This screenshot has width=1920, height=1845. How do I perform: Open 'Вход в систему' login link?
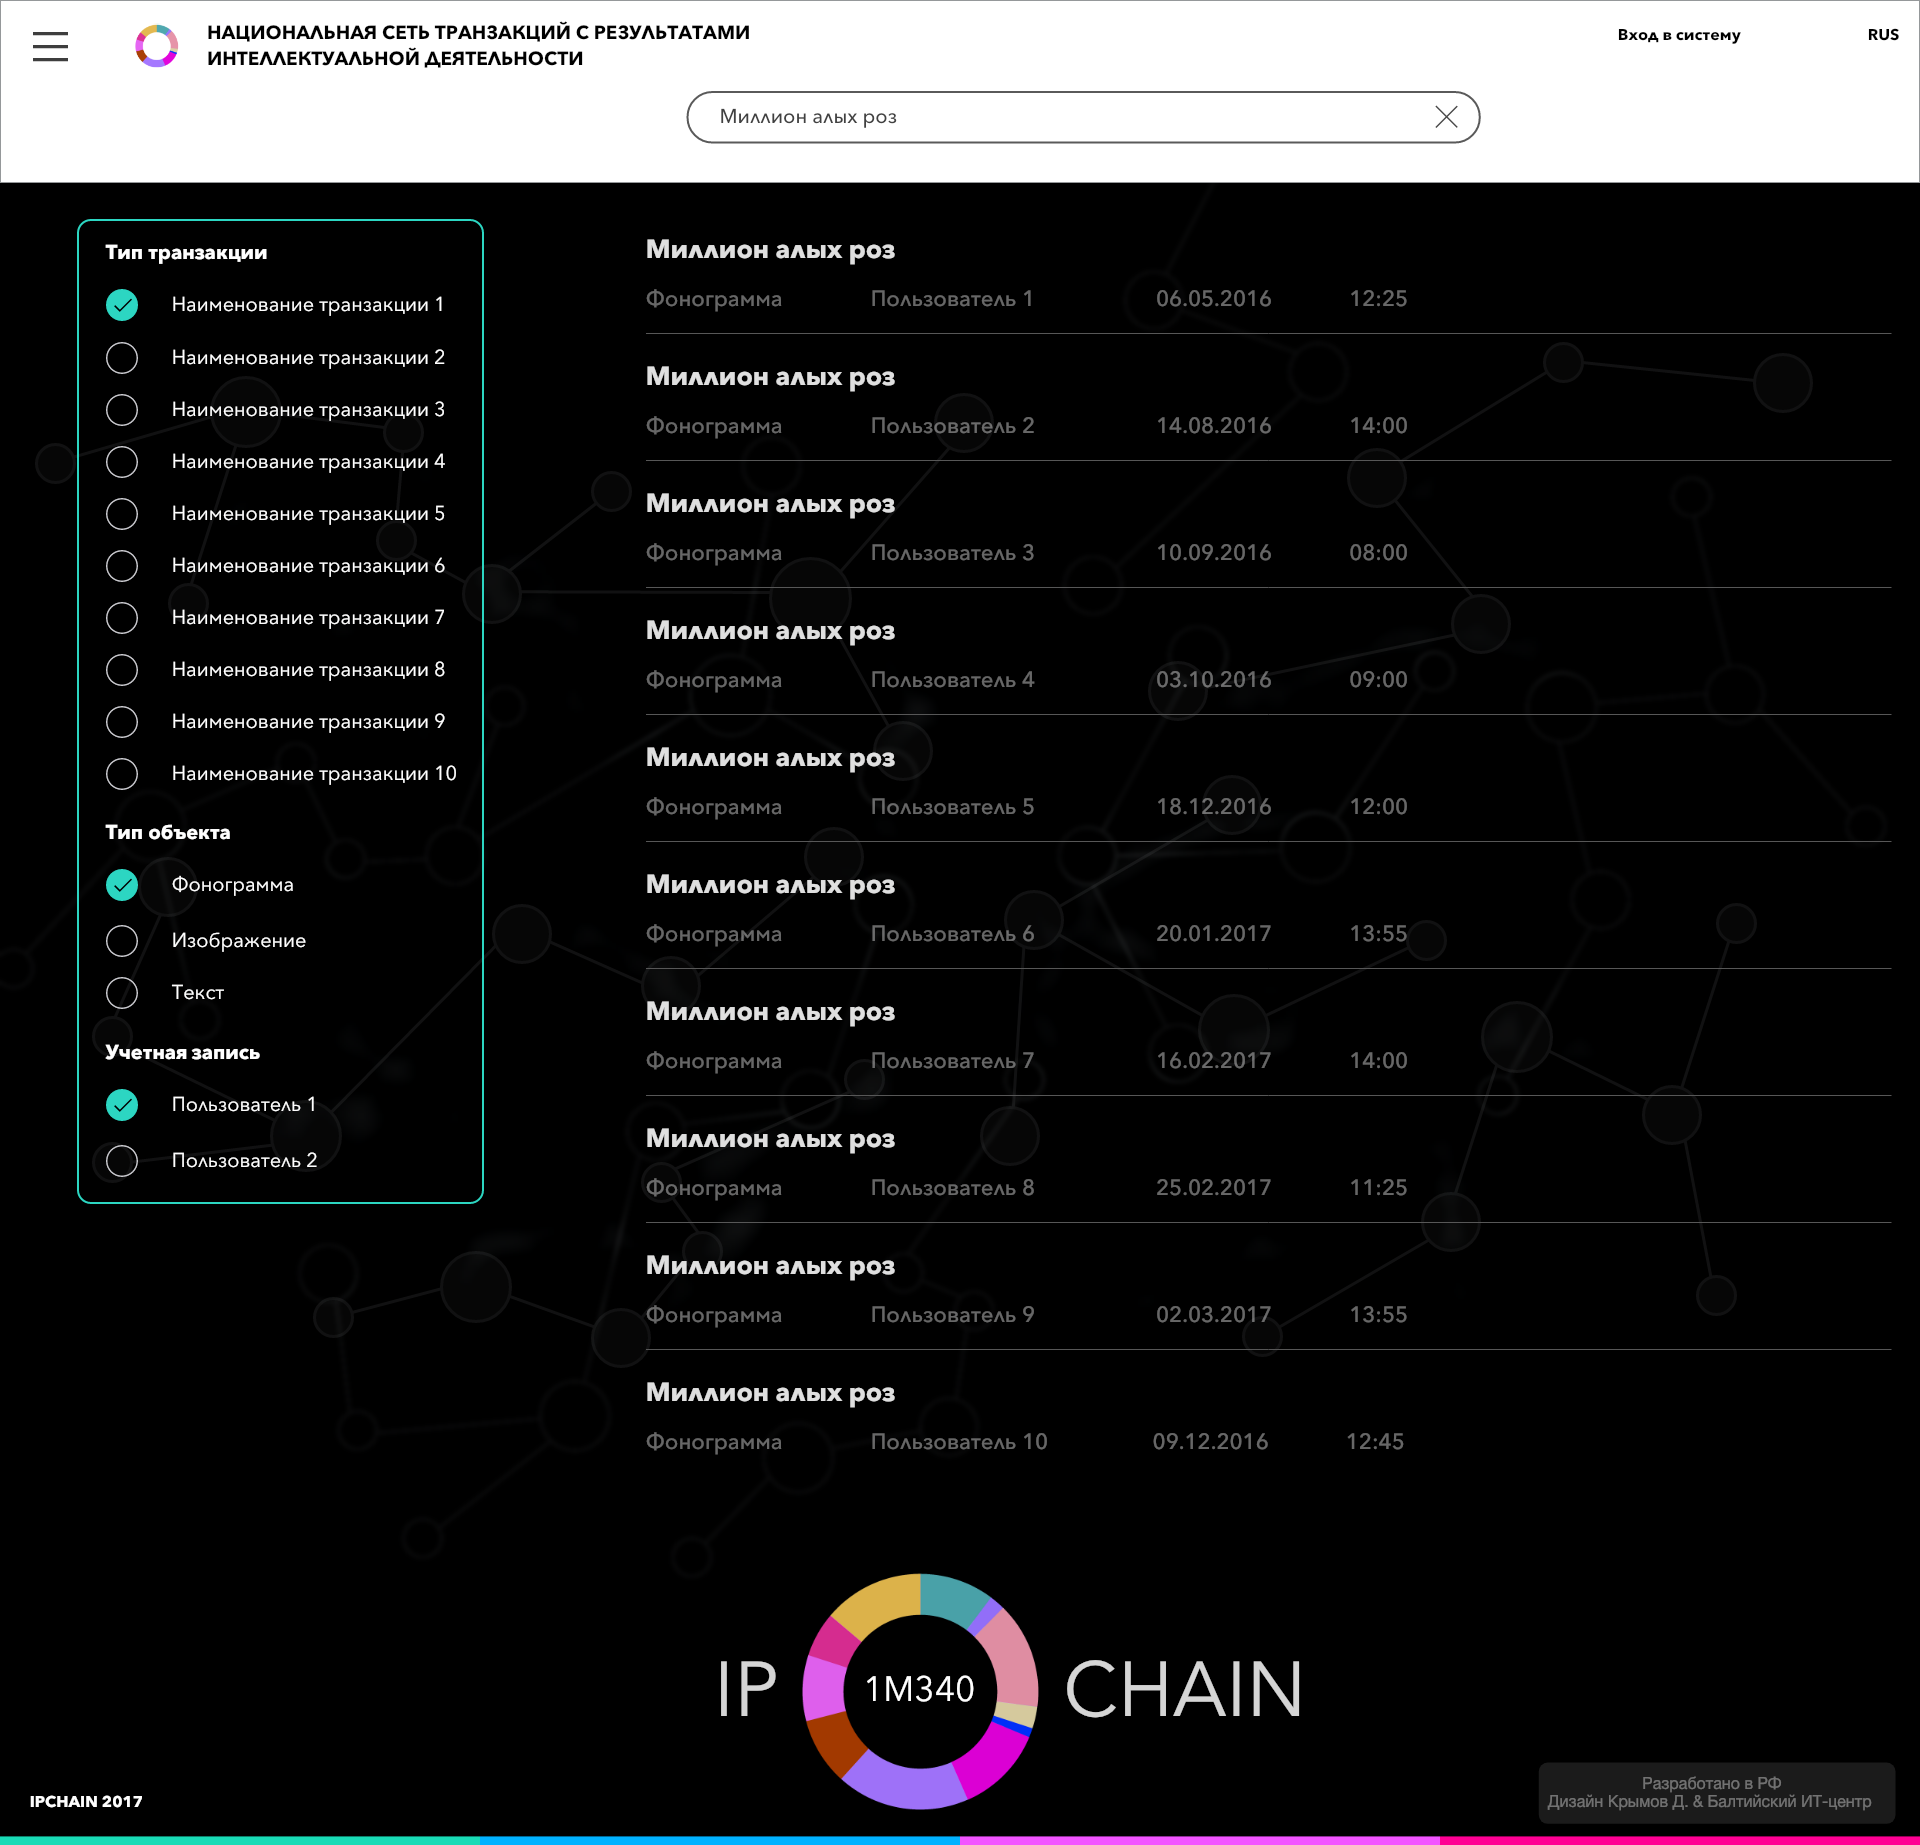pos(1679,35)
